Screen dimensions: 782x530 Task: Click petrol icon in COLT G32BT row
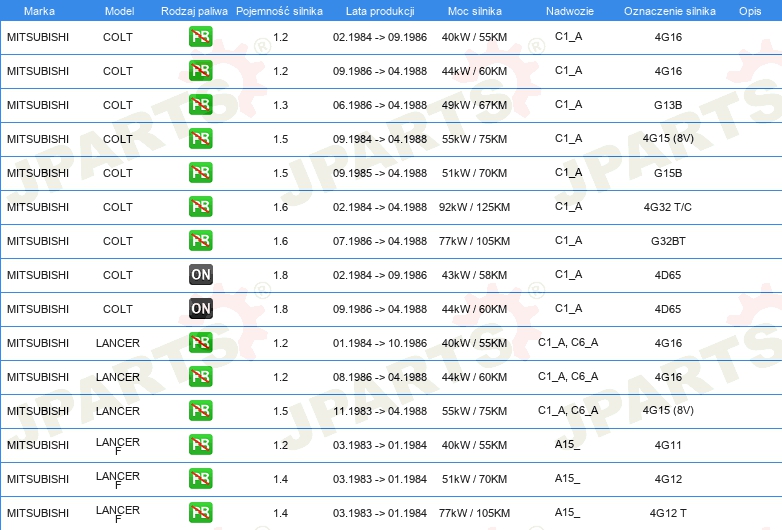[x=200, y=240]
